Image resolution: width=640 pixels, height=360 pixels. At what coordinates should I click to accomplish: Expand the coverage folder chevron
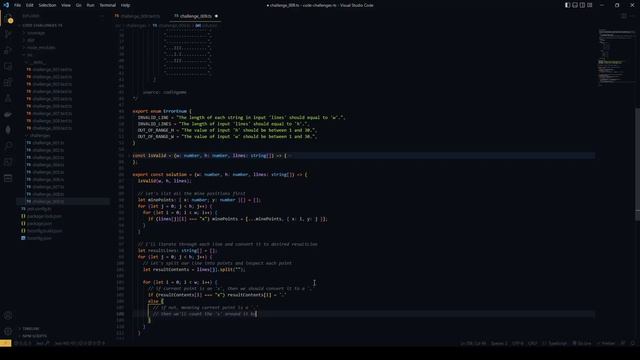(24, 33)
